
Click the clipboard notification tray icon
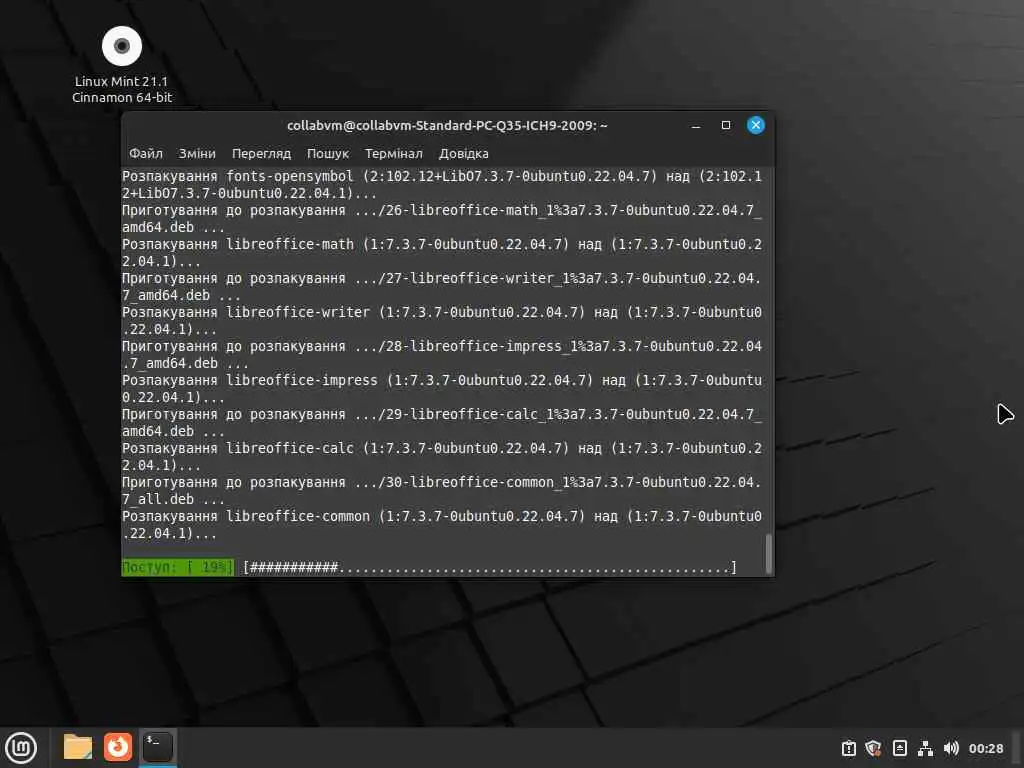(x=848, y=748)
